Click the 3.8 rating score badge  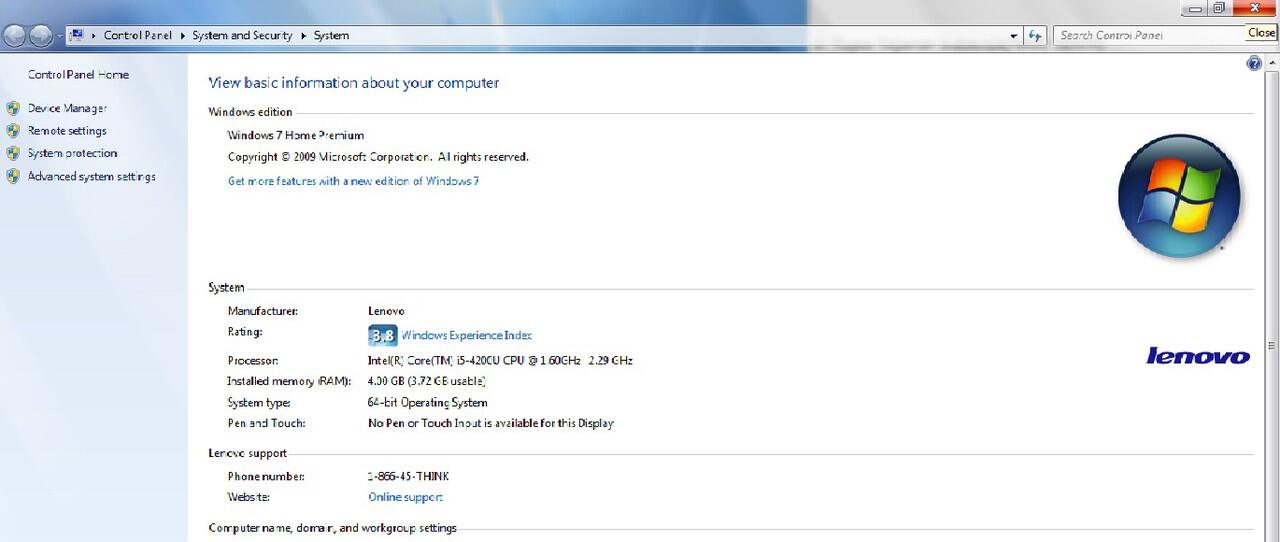tap(382, 336)
